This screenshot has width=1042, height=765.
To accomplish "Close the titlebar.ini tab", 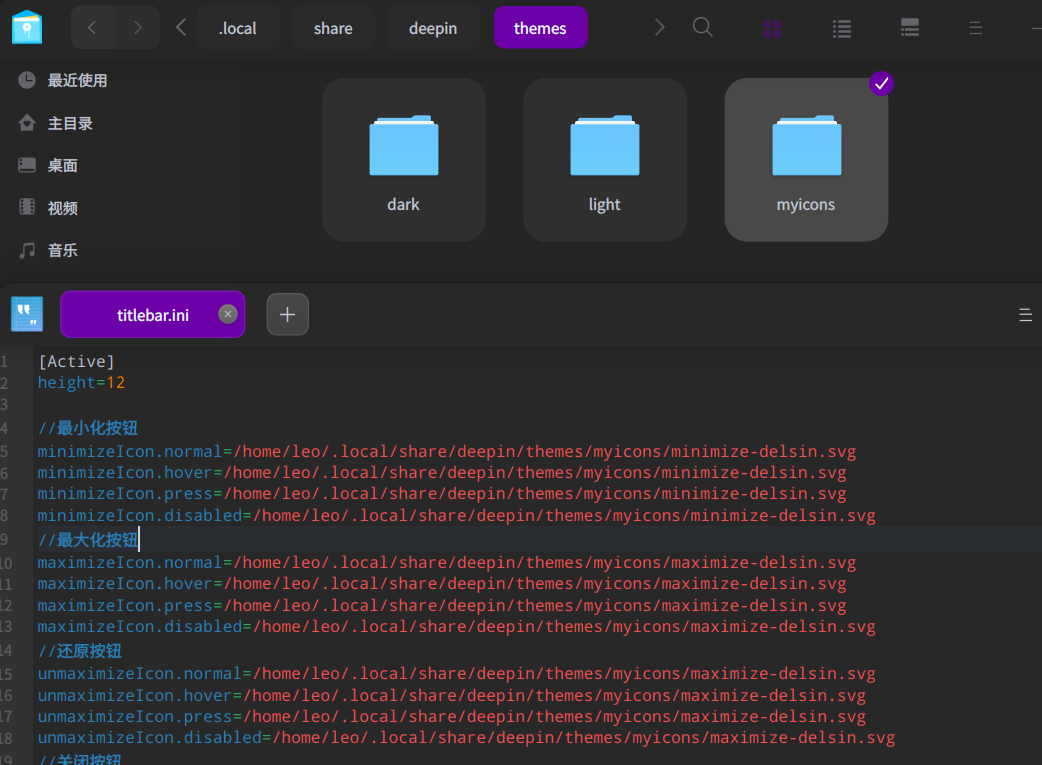I will coord(228,314).
